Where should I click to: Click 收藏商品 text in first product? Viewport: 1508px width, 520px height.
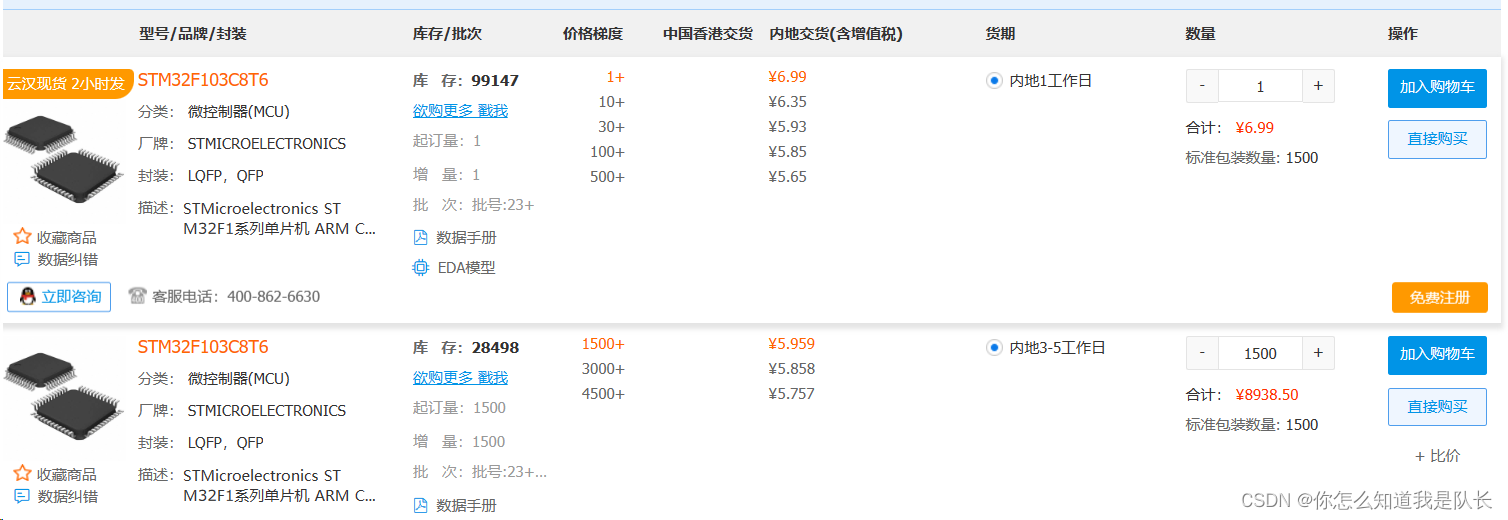click(67, 237)
